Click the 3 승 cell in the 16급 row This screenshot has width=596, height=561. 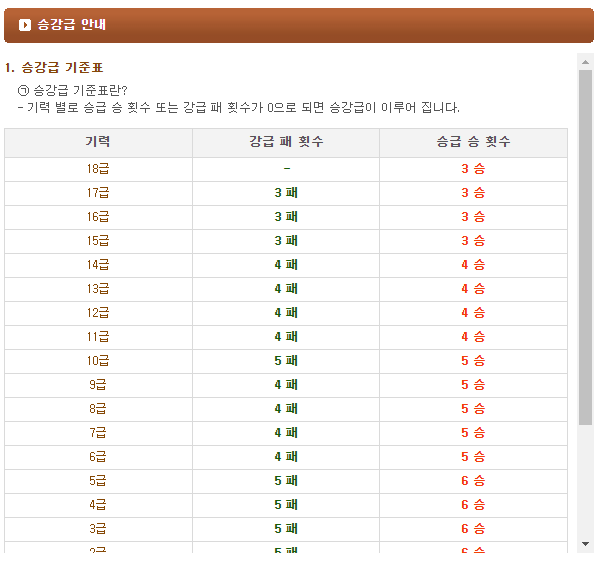[x=473, y=217]
